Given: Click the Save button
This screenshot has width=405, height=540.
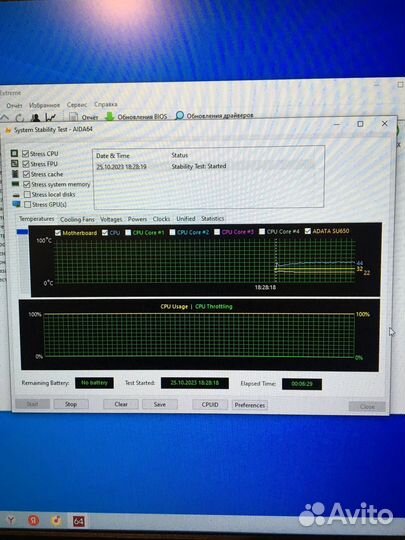Looking at the screenshot, I should click(160, 404).
